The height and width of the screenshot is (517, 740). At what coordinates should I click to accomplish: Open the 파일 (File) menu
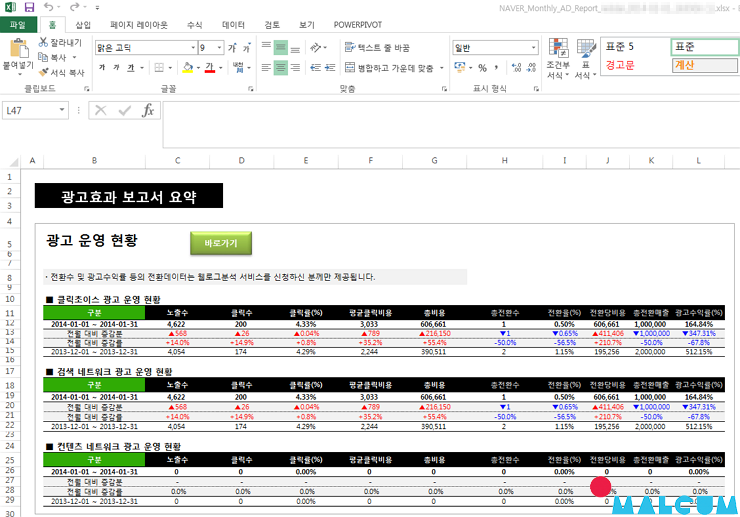pos(18,24)
